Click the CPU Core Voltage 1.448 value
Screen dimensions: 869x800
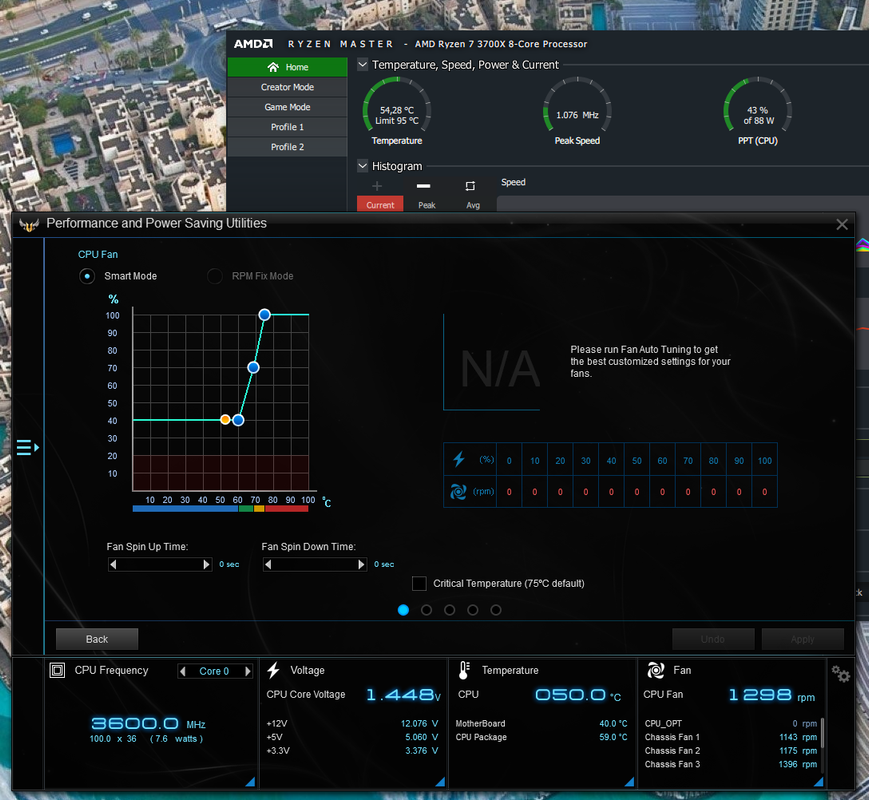[x=403, y=695]
